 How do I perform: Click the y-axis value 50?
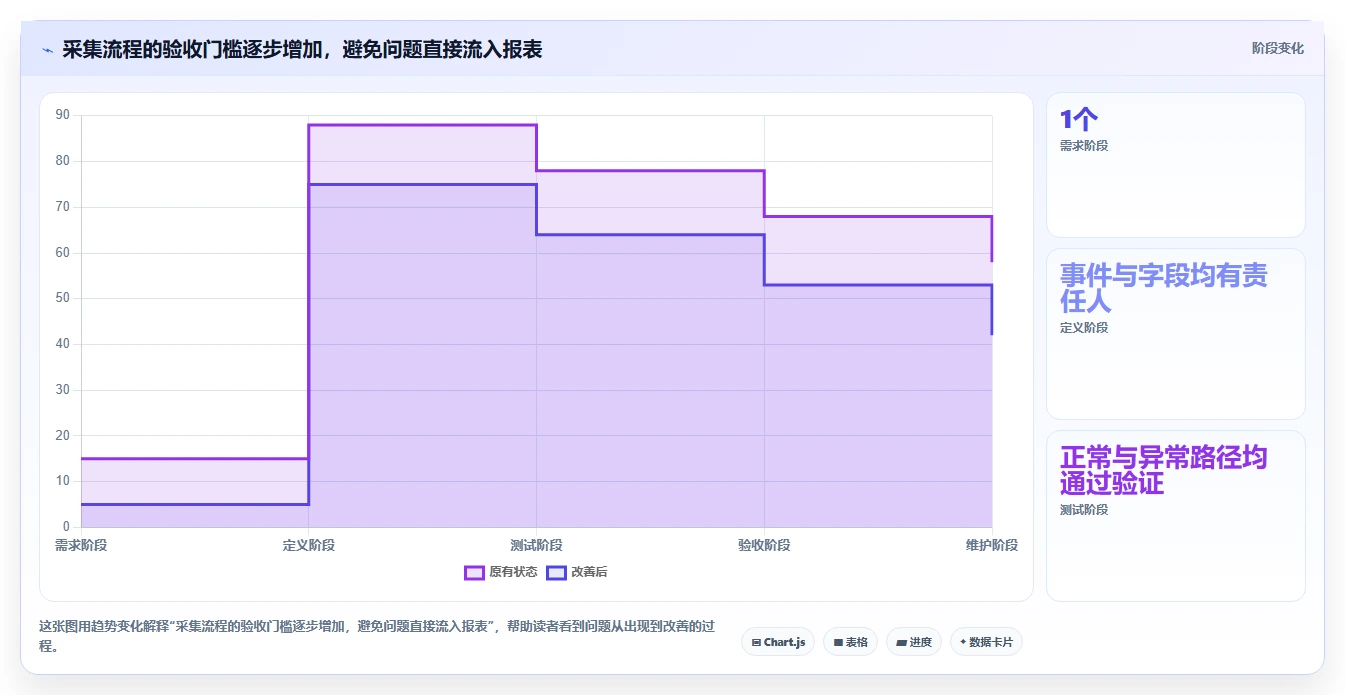pos(63,298)
